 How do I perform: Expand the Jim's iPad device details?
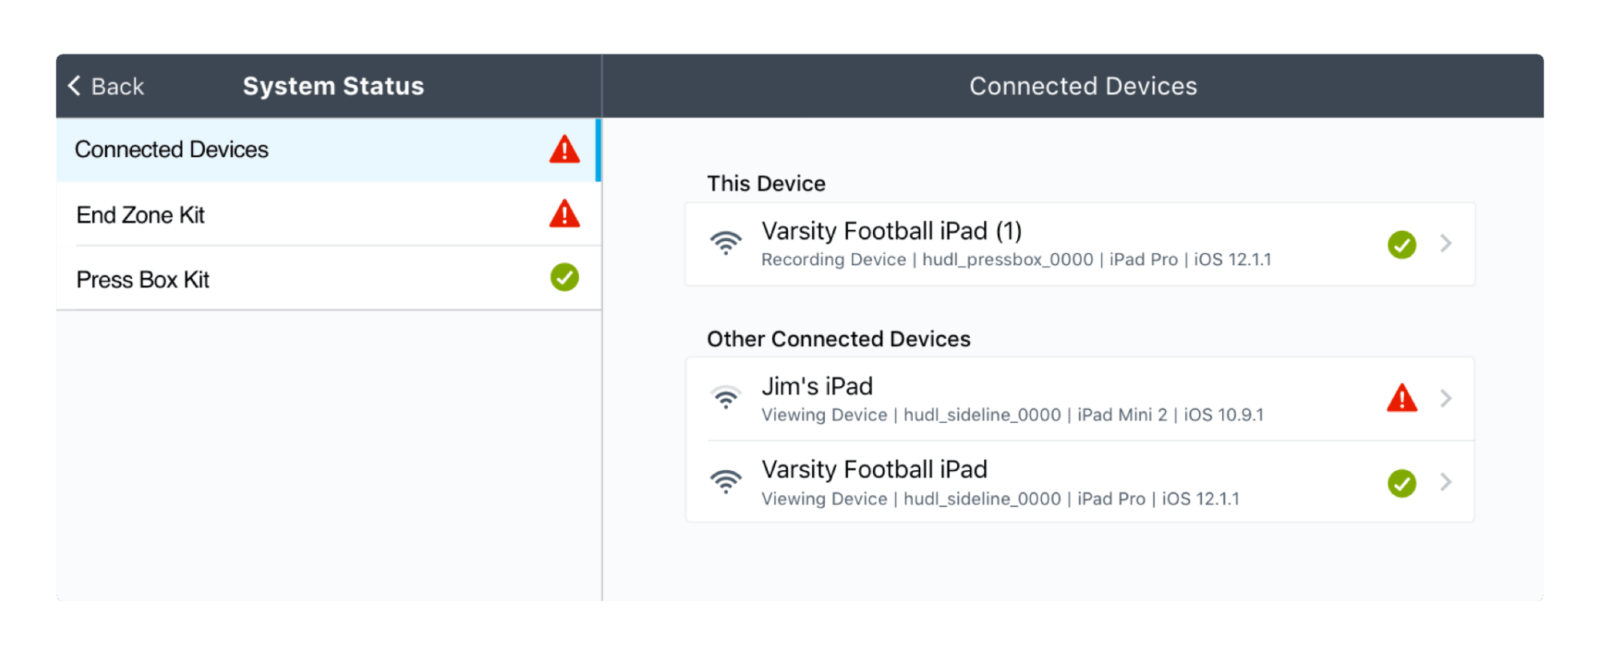1446,398
